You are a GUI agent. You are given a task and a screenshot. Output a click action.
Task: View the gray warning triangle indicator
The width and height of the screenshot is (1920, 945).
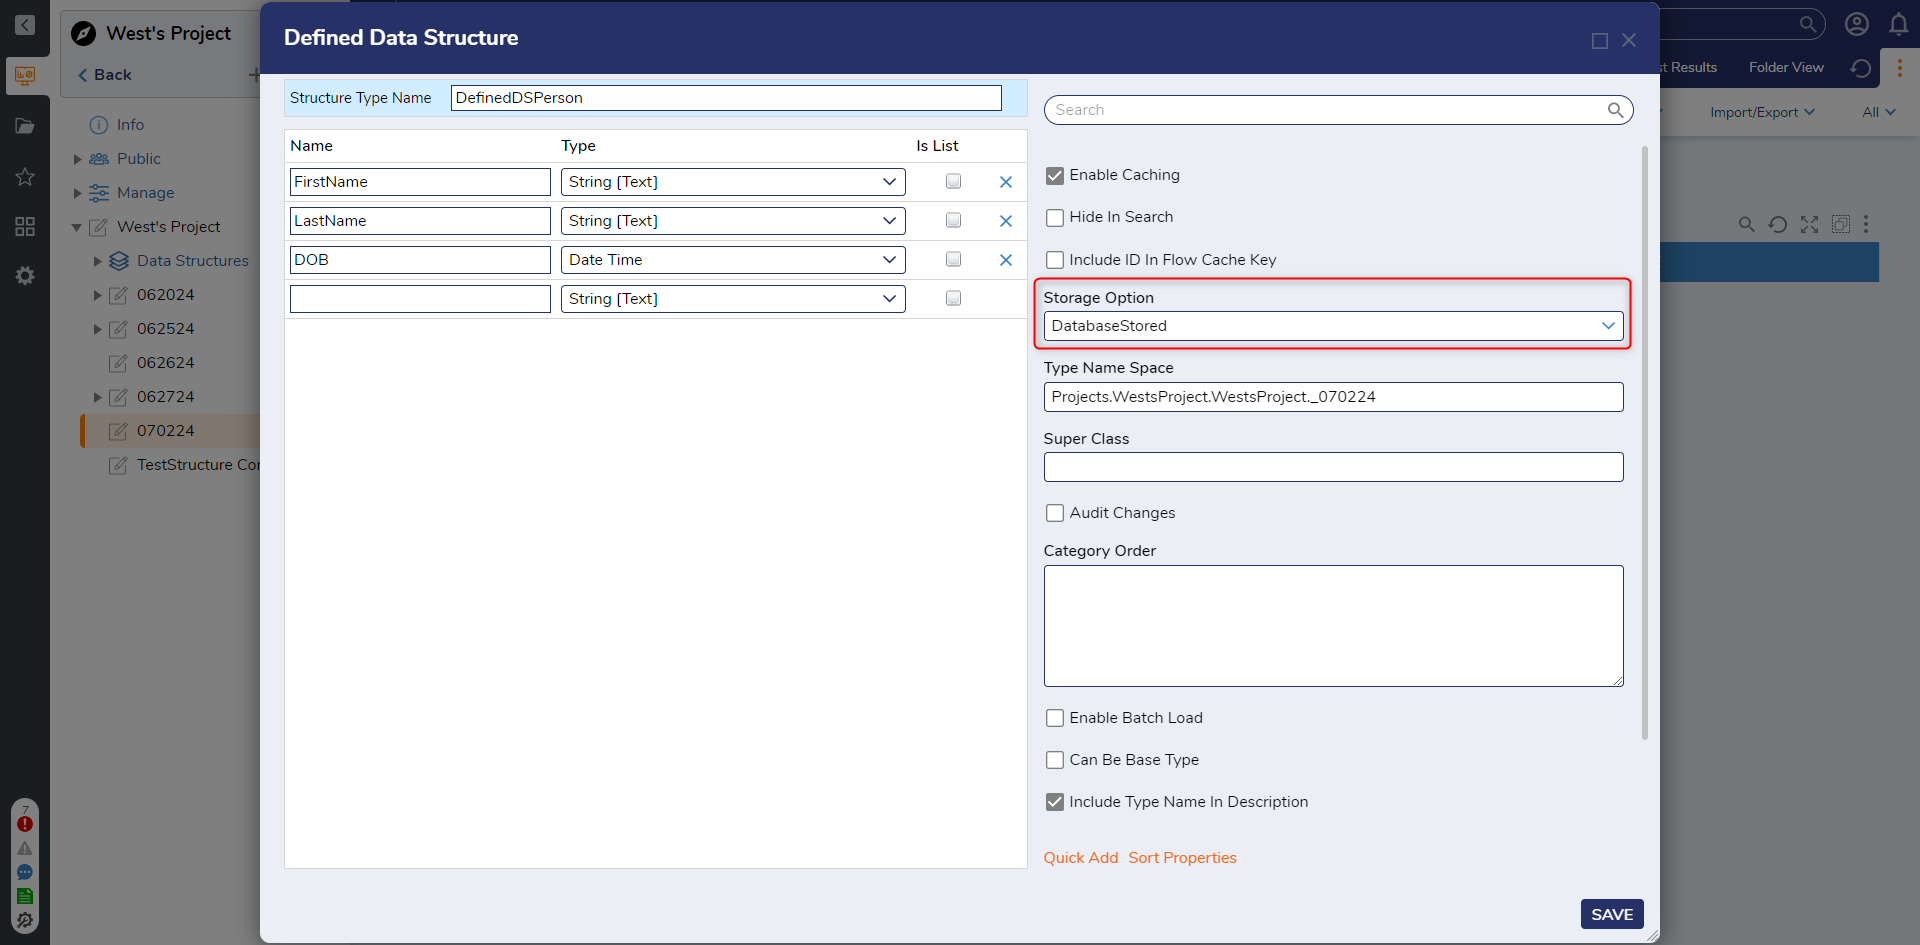tap(25, 848)
